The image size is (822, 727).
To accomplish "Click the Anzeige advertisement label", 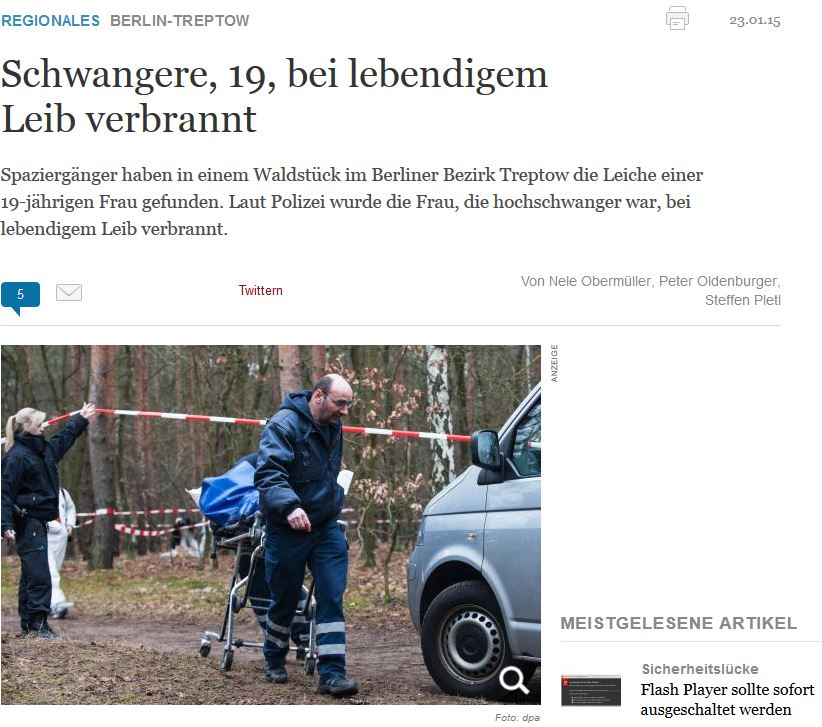I will (554, 363).
